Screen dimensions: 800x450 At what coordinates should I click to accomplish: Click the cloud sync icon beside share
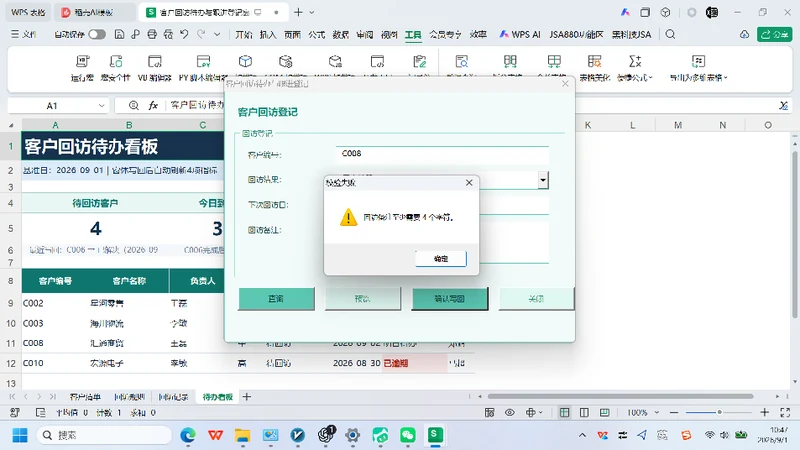(x=744, y=34)
